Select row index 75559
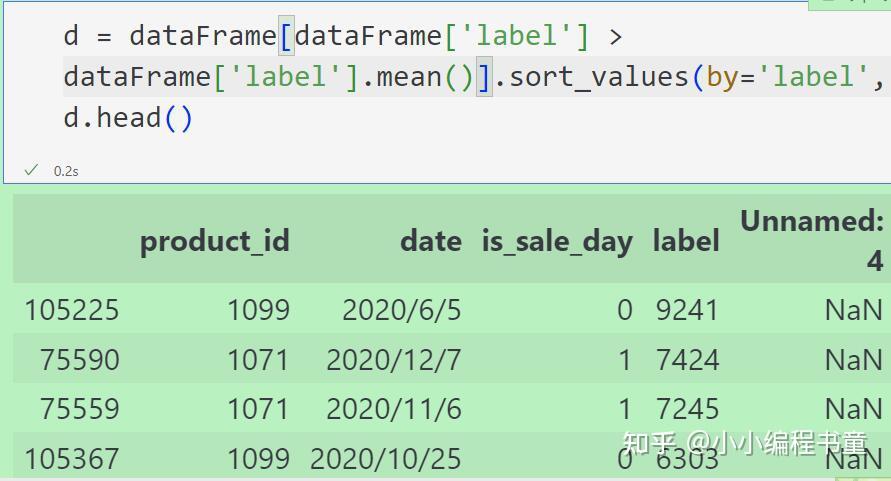The image size is (891, 481). 79,409
